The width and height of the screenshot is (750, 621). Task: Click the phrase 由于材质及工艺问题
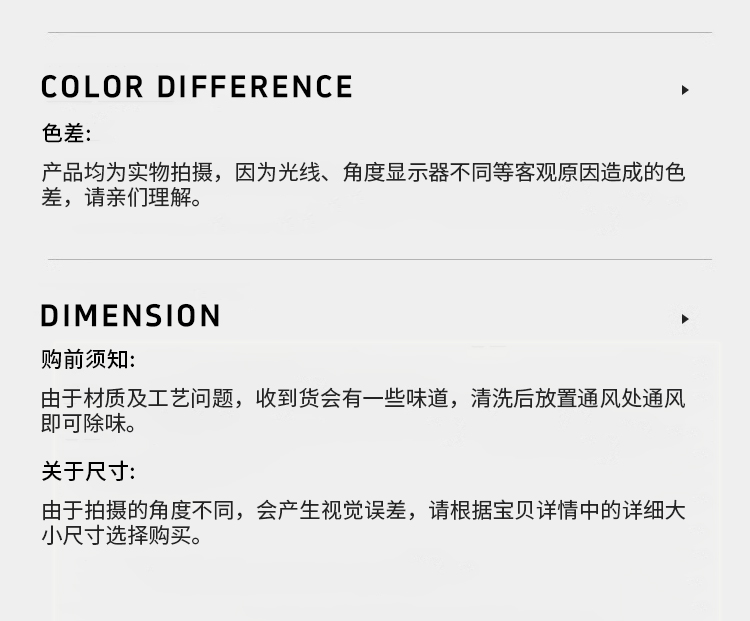pos(137,399)
